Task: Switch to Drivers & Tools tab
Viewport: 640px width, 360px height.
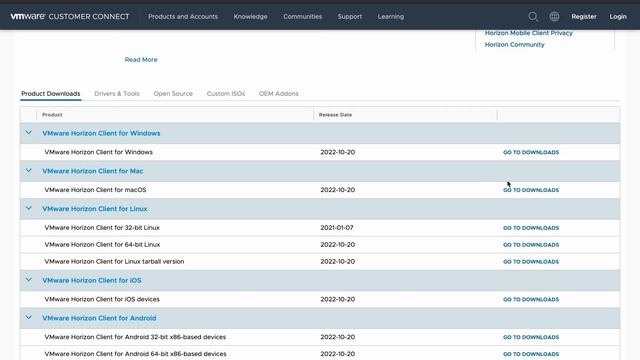Action: pos(117,93)
